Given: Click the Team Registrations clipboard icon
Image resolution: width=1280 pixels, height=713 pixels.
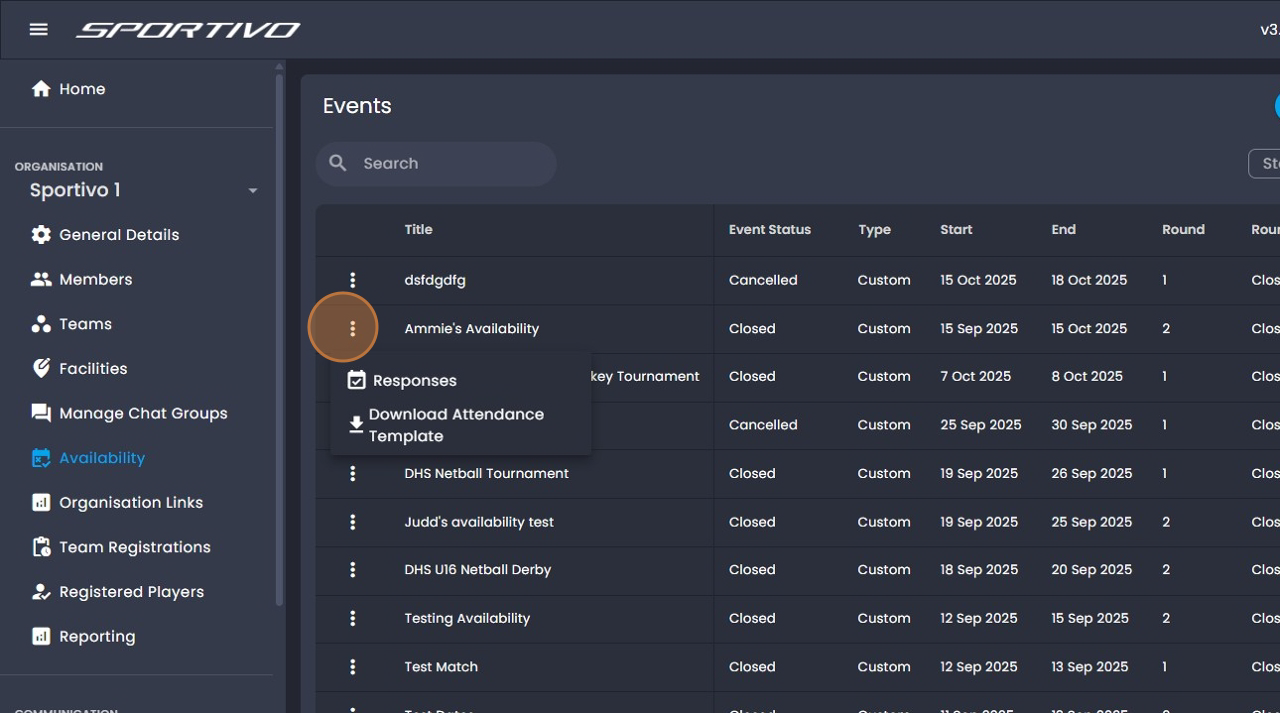Looking at the screenshot, I should click(x=41, y=547).
